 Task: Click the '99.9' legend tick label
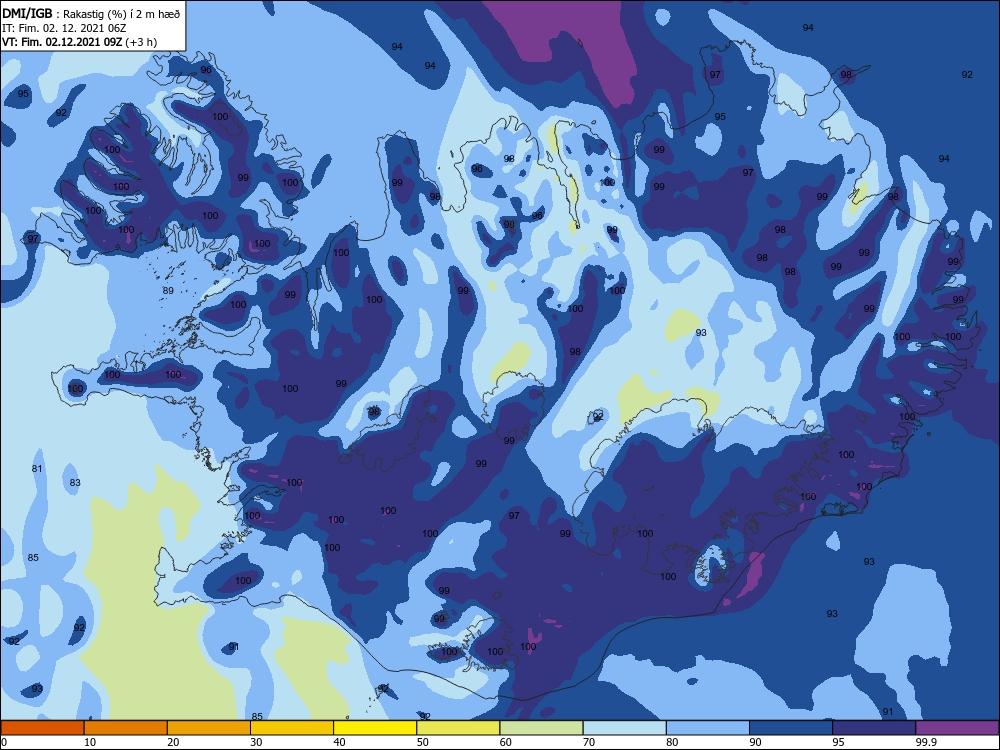[x=926, y=742]
